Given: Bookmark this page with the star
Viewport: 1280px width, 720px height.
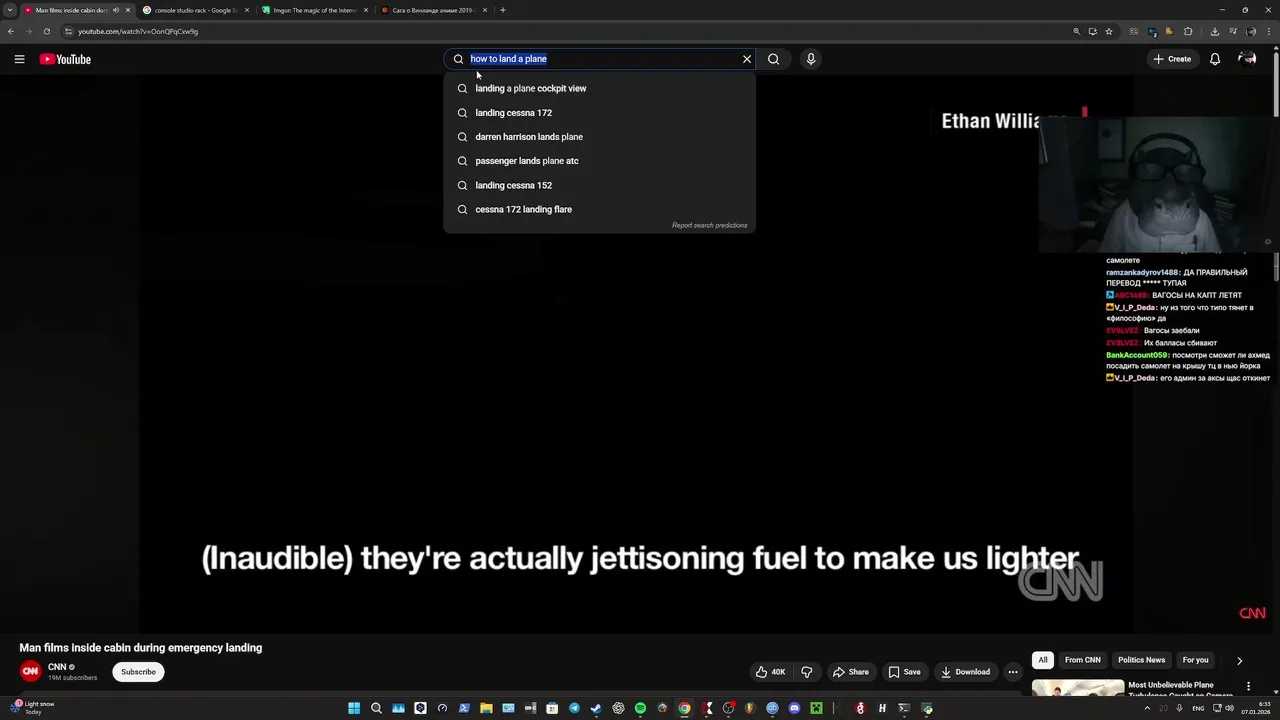Looking at the screenshot, I should pyautogui.click(x=1109, y=31).
